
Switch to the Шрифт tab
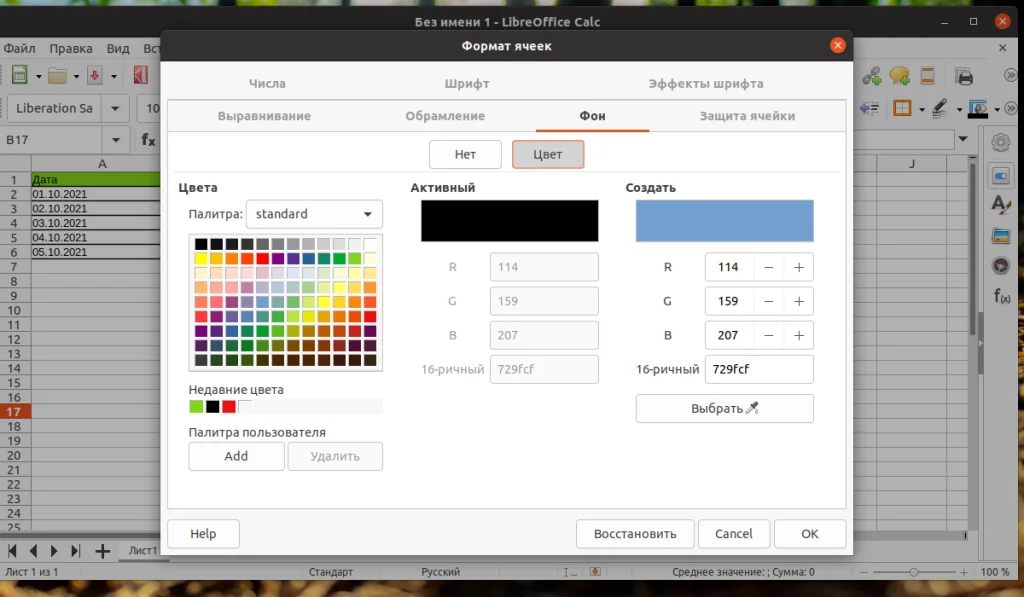(x=466, y=83)
